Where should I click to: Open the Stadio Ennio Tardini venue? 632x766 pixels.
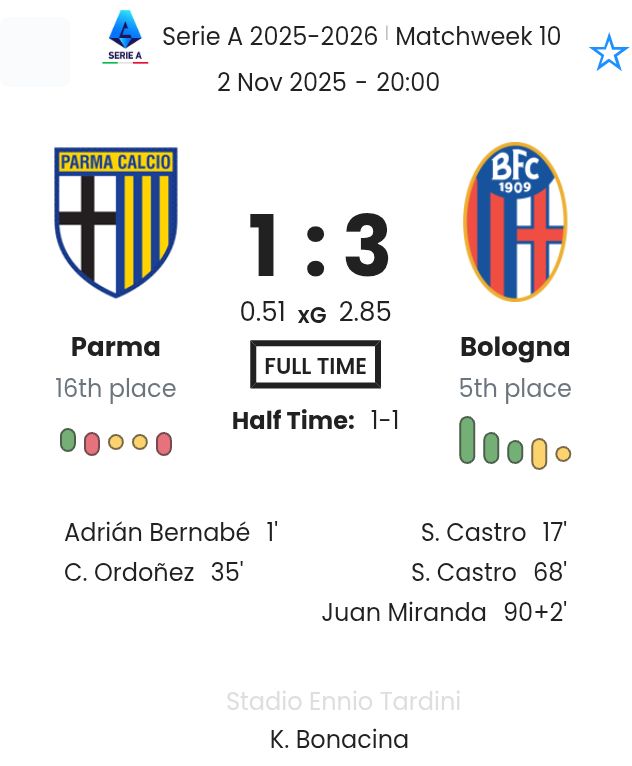pyautogui.click(x=343, y=701)
